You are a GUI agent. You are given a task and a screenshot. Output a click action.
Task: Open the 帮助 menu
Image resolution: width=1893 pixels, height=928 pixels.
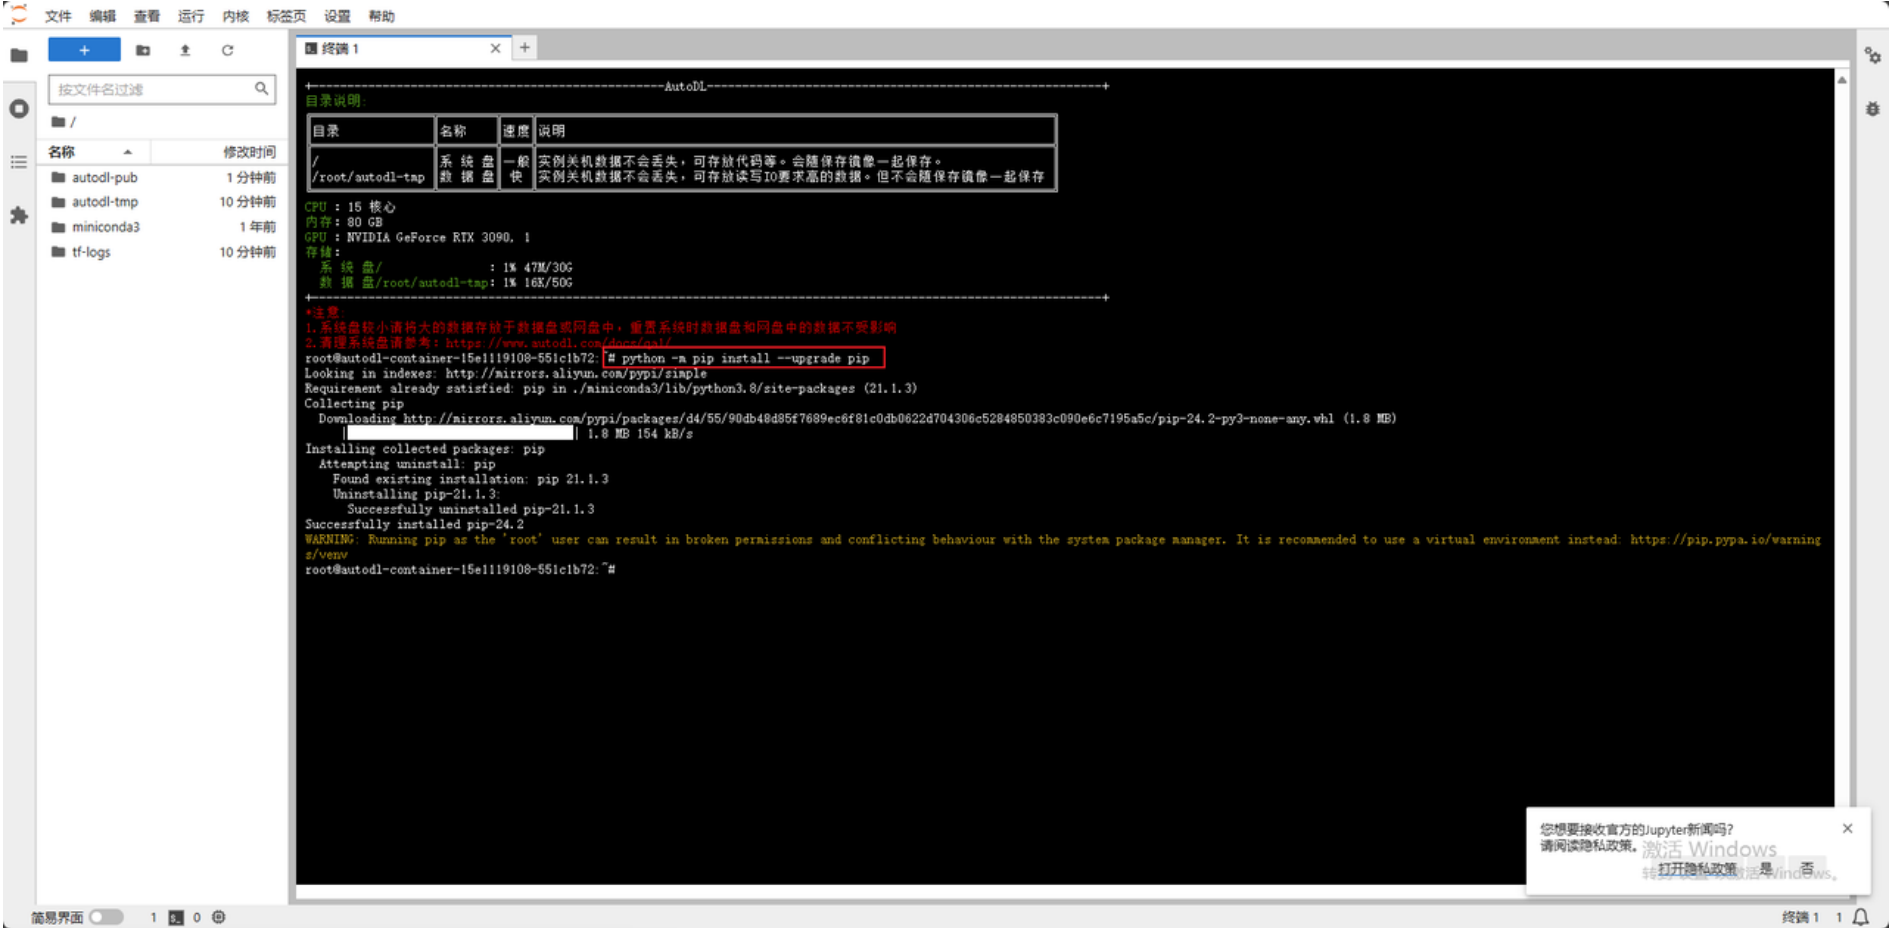(381, 16)
